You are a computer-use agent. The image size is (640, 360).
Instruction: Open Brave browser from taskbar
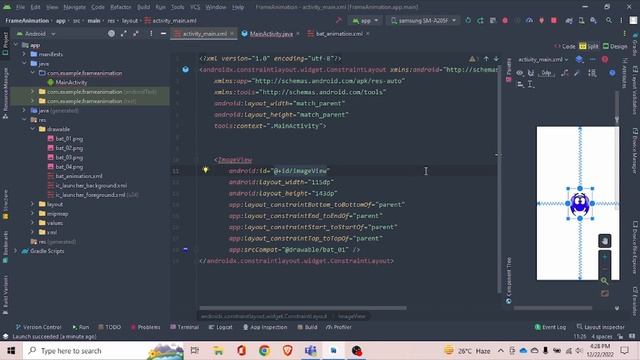point(287,351)
